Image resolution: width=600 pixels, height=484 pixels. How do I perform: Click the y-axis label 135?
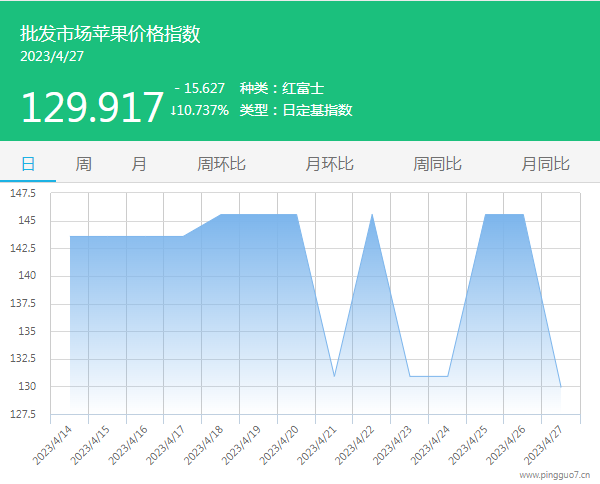(27, 331)
